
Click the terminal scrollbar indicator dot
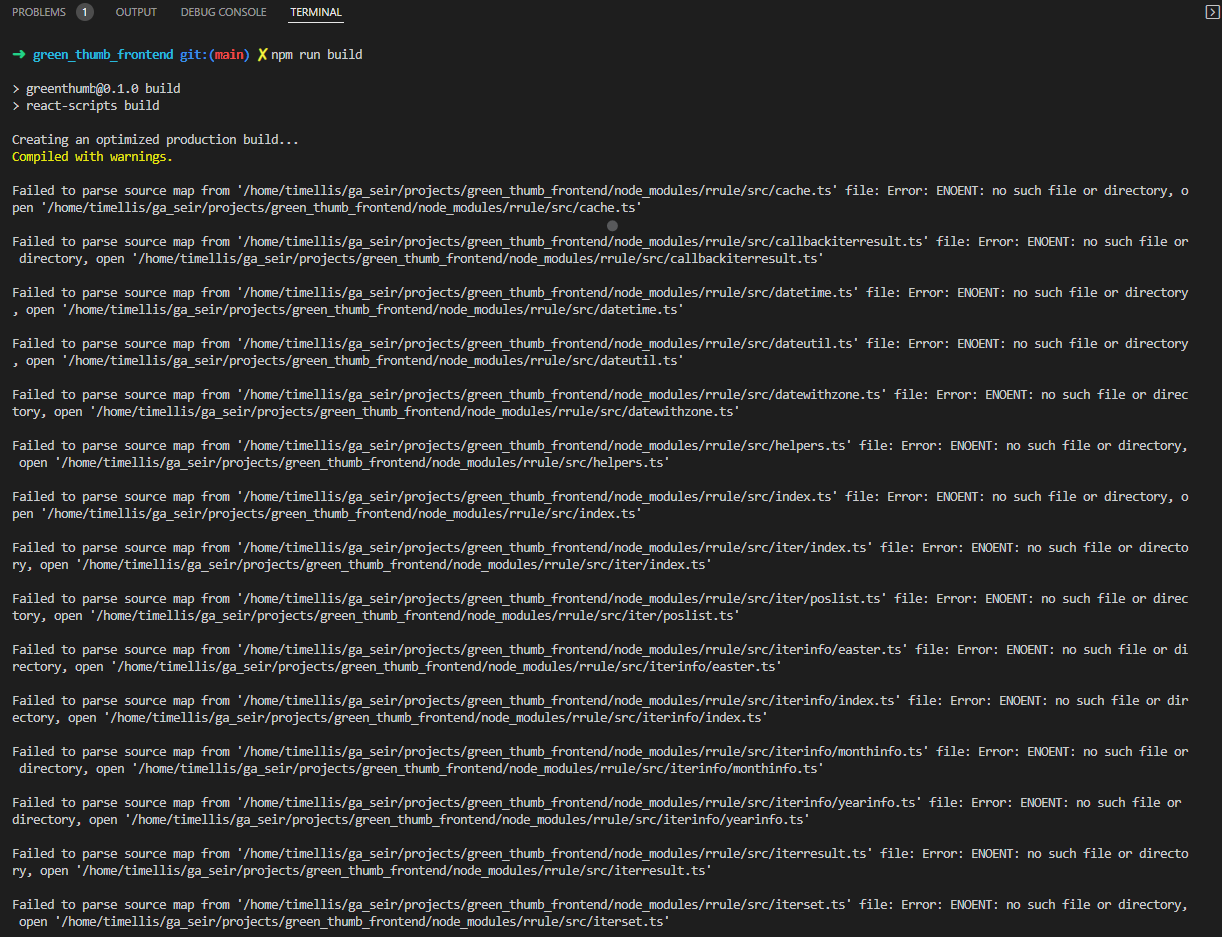pos(612,227)
